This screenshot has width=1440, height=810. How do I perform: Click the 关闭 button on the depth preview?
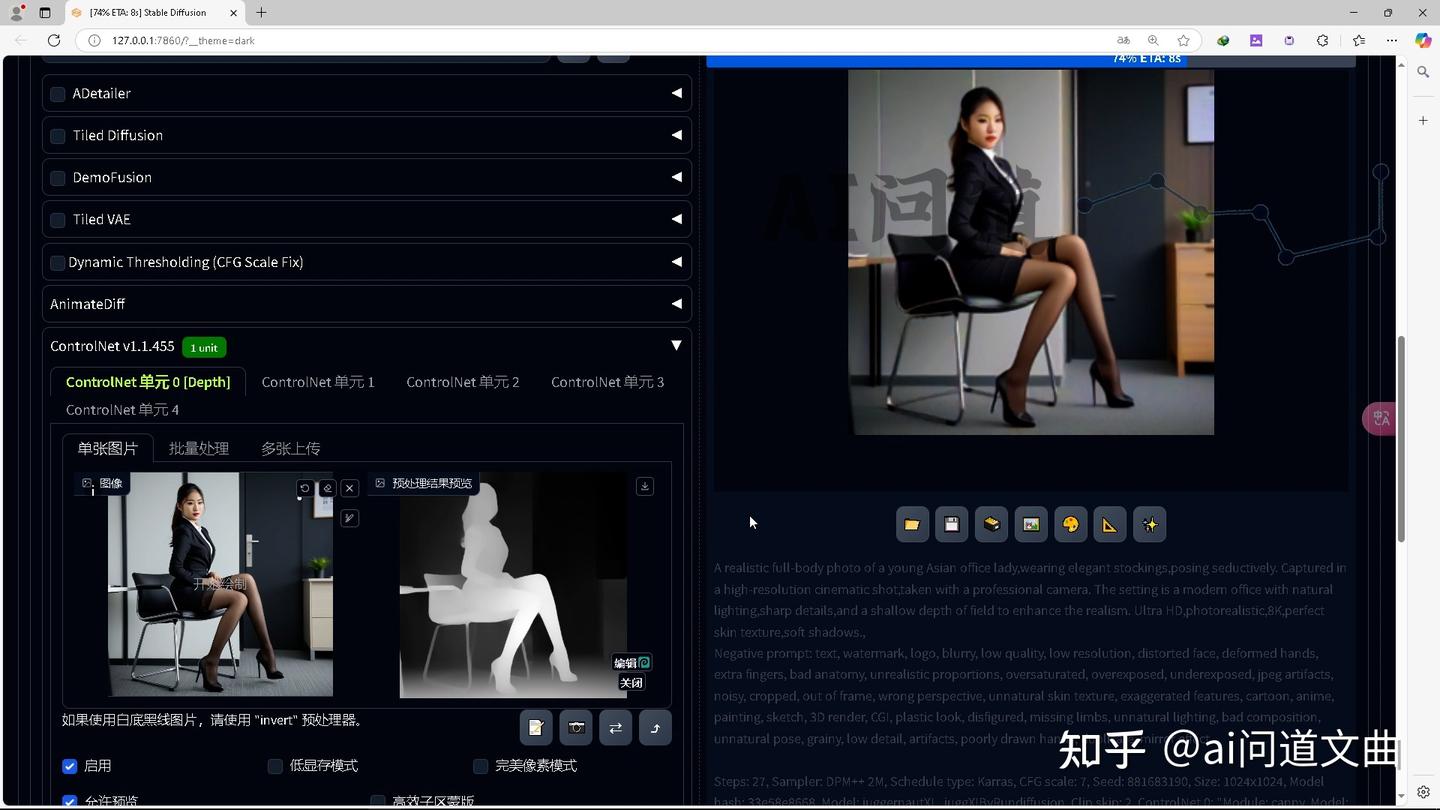tap(630, 682)
